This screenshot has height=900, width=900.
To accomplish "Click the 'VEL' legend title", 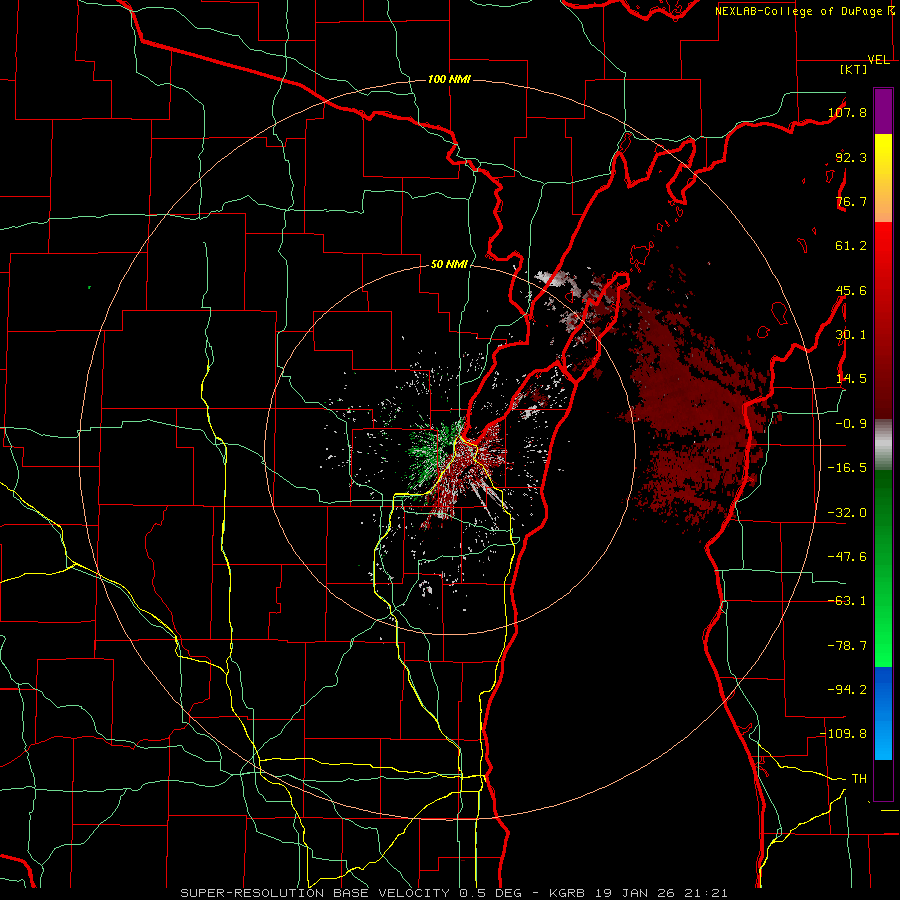I will pyautogui.click(x=878, y=60).
